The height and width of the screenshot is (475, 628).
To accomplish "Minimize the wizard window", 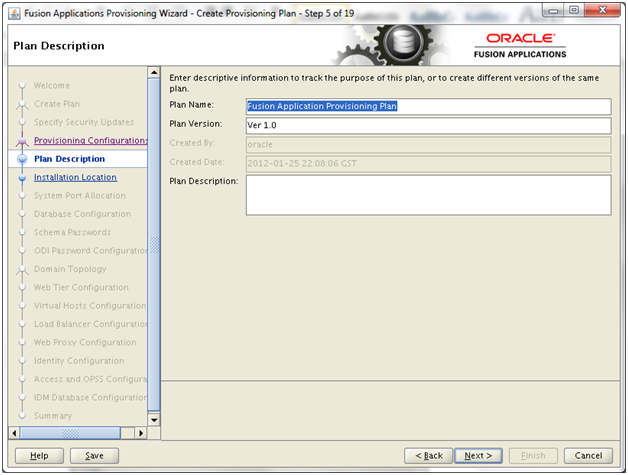I will 554,10.
